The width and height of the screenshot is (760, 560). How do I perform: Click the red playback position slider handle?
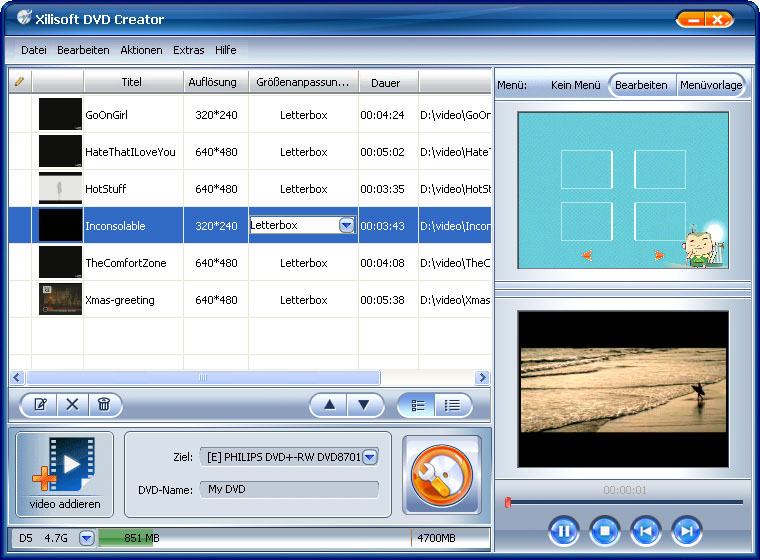point(508,502)
